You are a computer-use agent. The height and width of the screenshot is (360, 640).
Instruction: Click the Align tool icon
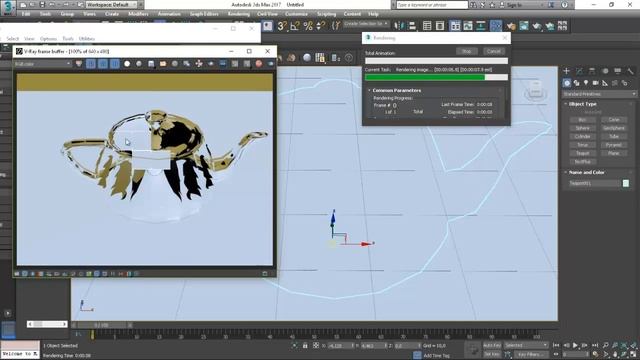412,26
